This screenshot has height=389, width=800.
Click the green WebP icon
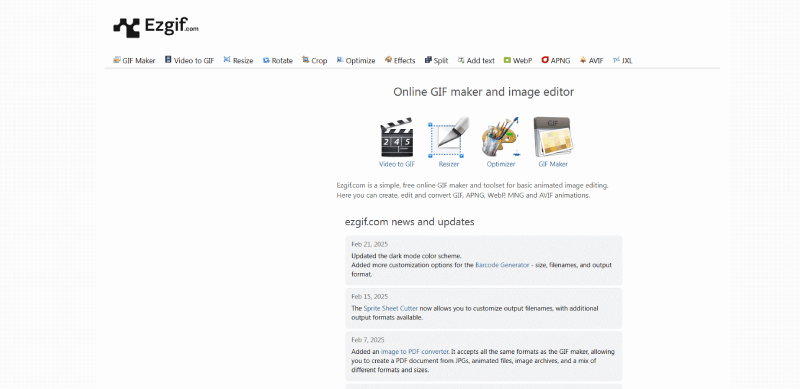coord(507,60)
